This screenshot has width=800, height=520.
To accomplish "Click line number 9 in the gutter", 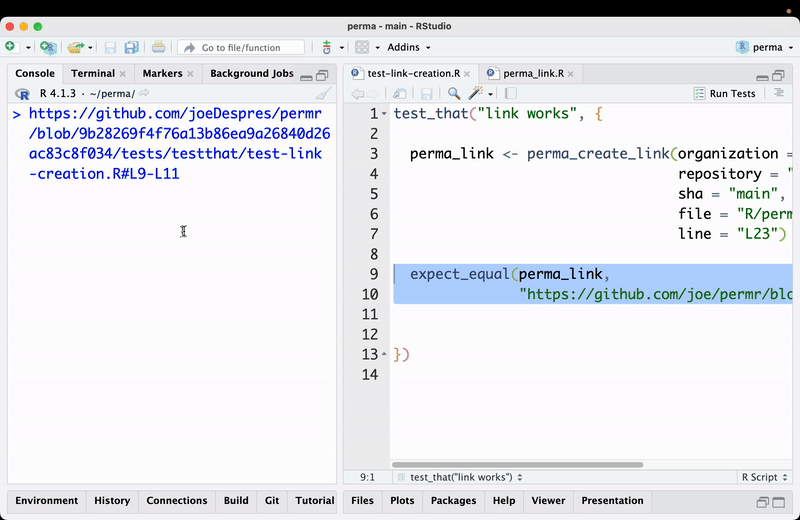I will (374, 274).
